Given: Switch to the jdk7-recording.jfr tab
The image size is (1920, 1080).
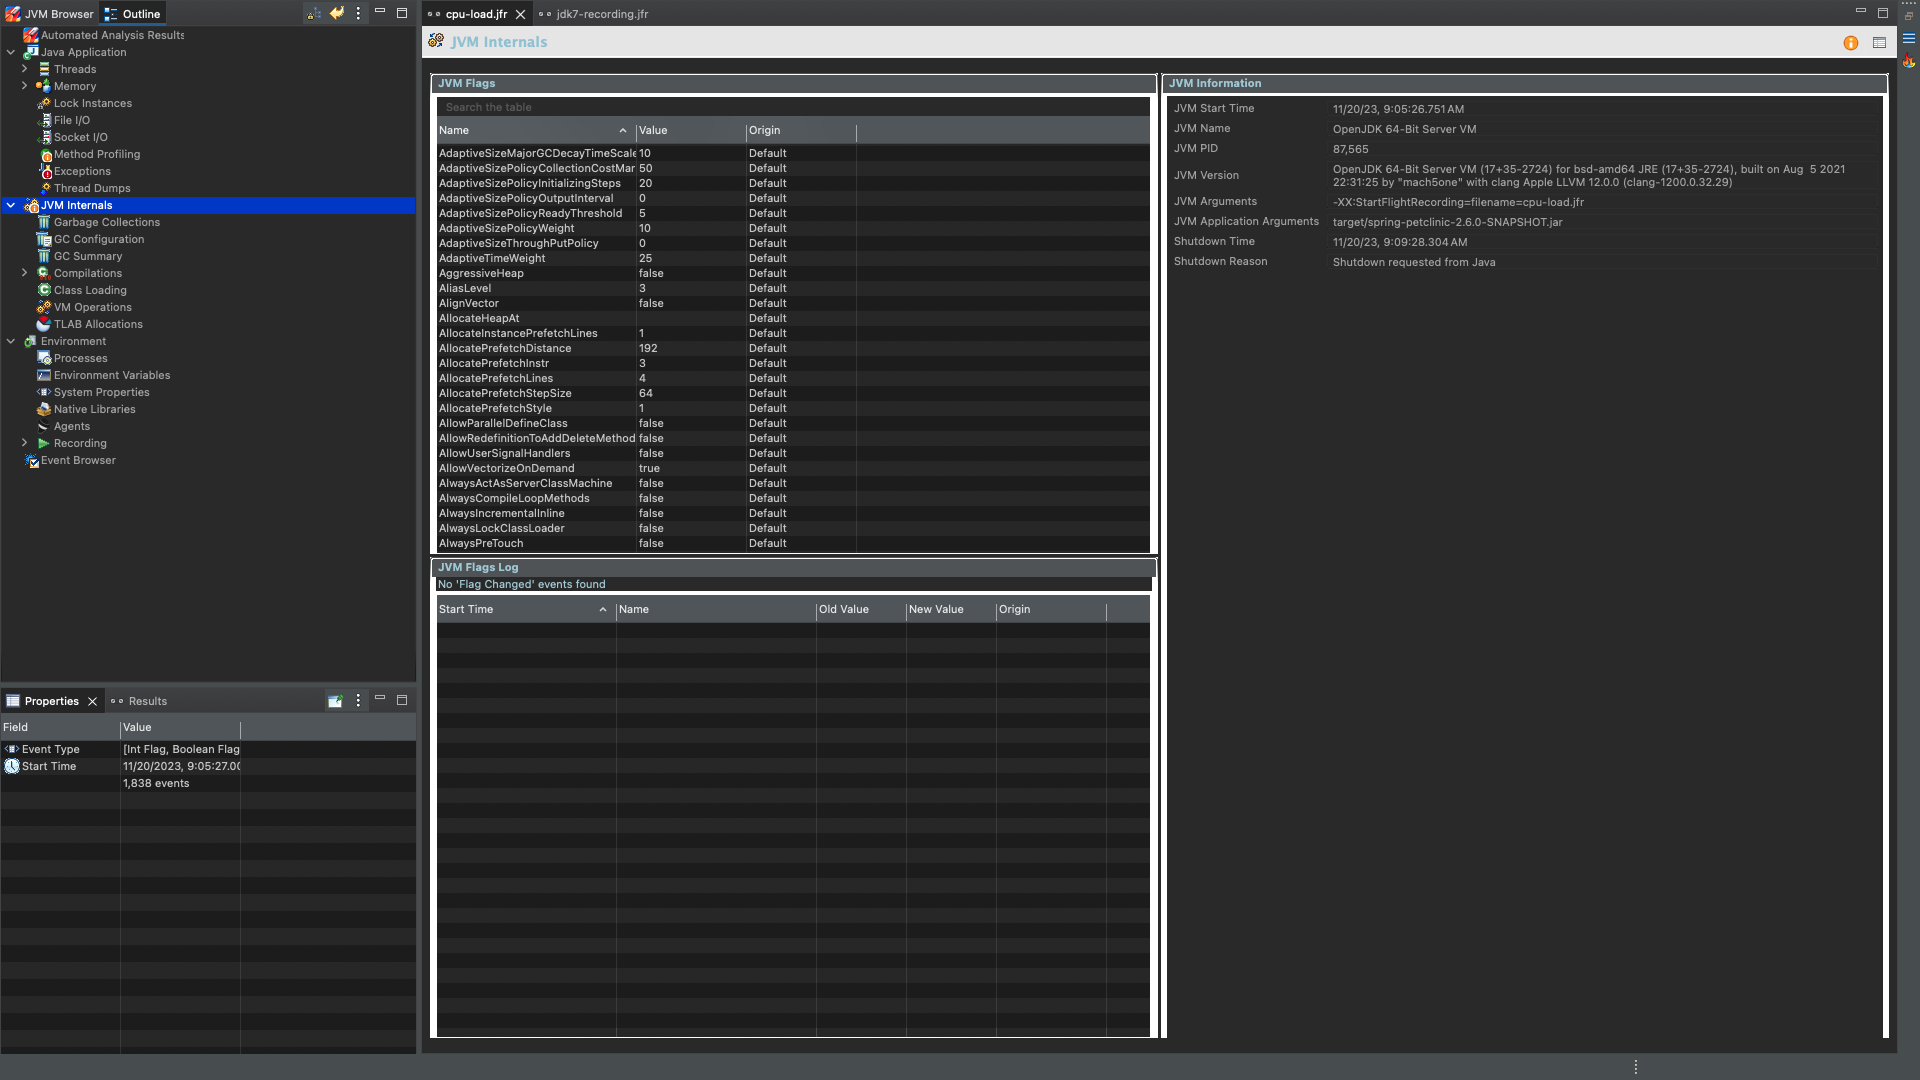Looking at the screenshot, I should (x=601, y=14).
